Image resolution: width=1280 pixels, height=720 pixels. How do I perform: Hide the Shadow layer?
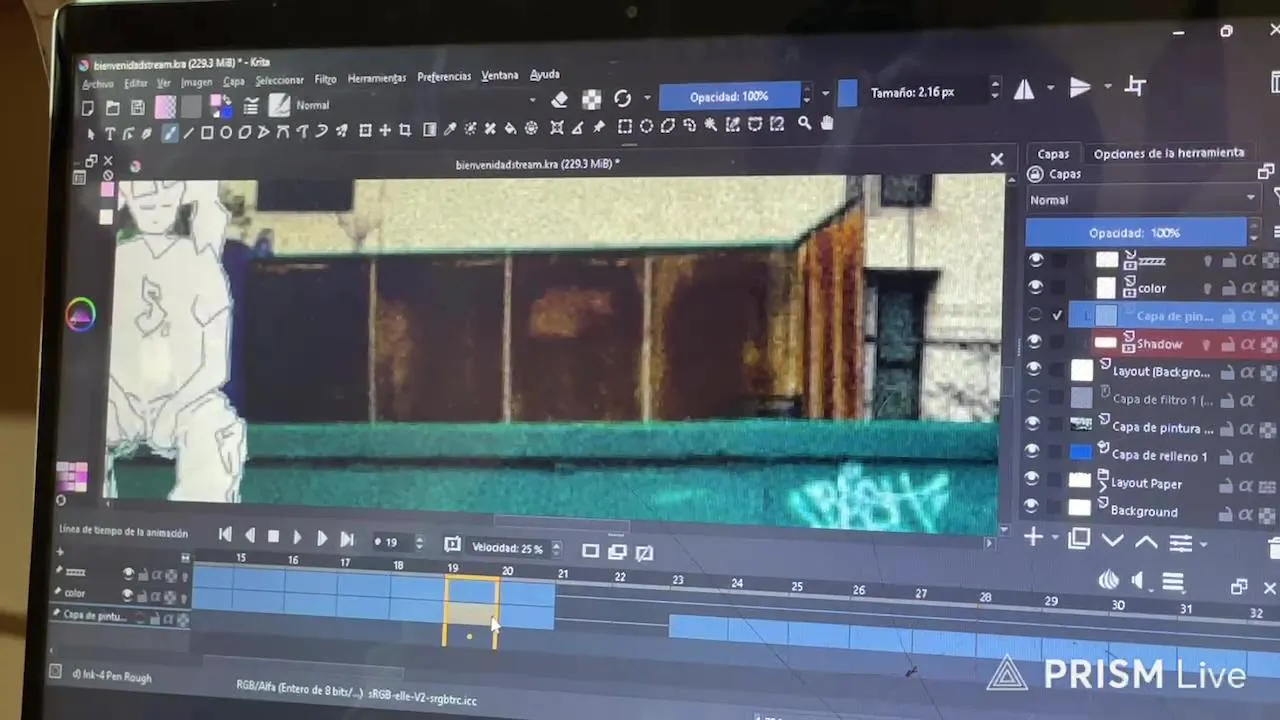coord(1036,342)
